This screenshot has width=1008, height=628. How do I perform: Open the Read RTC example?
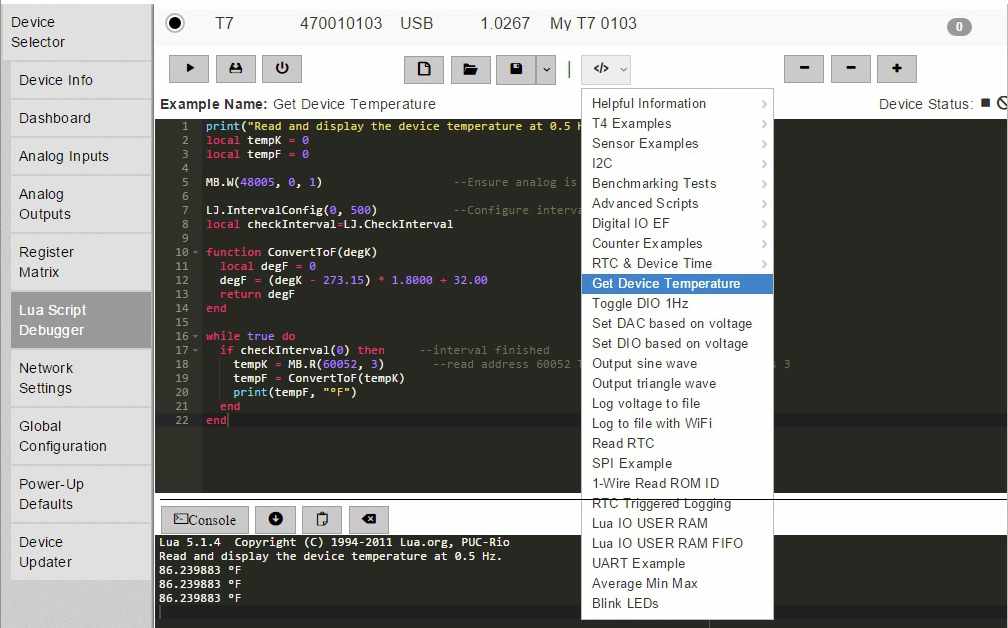pyautogui.click(x=623, y=443)
